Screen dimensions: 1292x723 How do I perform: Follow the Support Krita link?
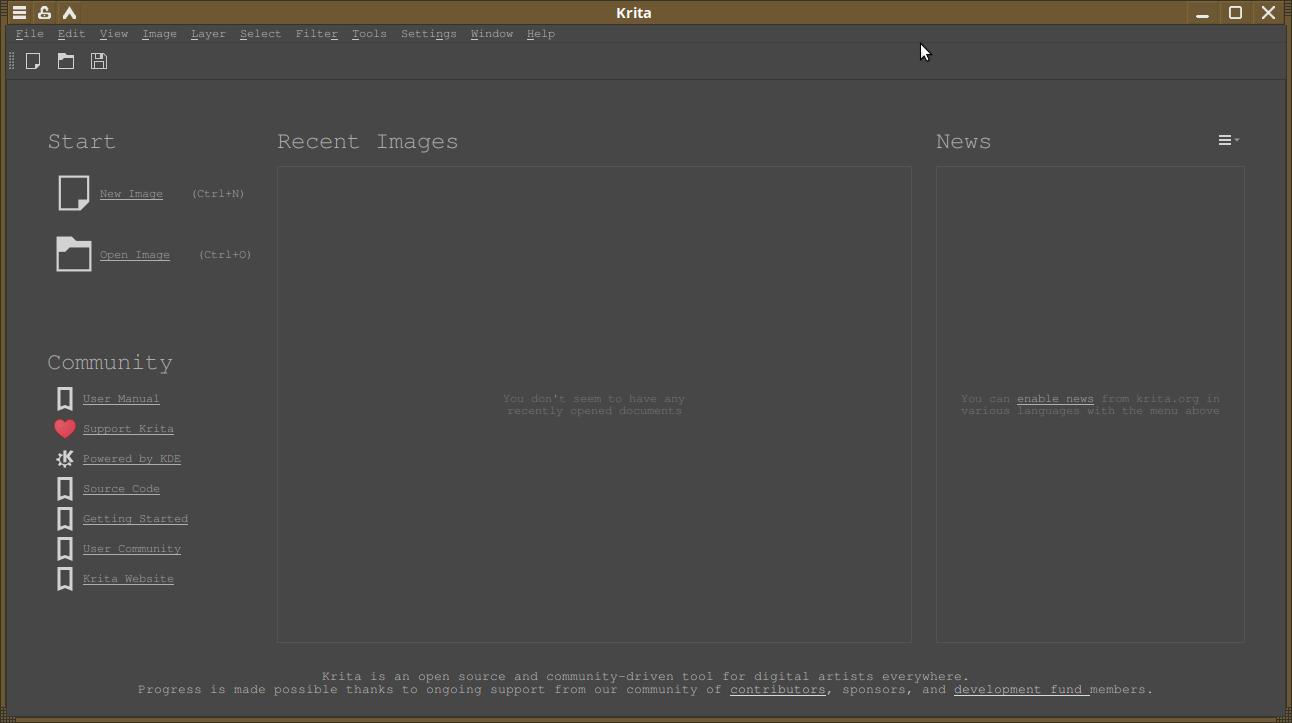128,429
